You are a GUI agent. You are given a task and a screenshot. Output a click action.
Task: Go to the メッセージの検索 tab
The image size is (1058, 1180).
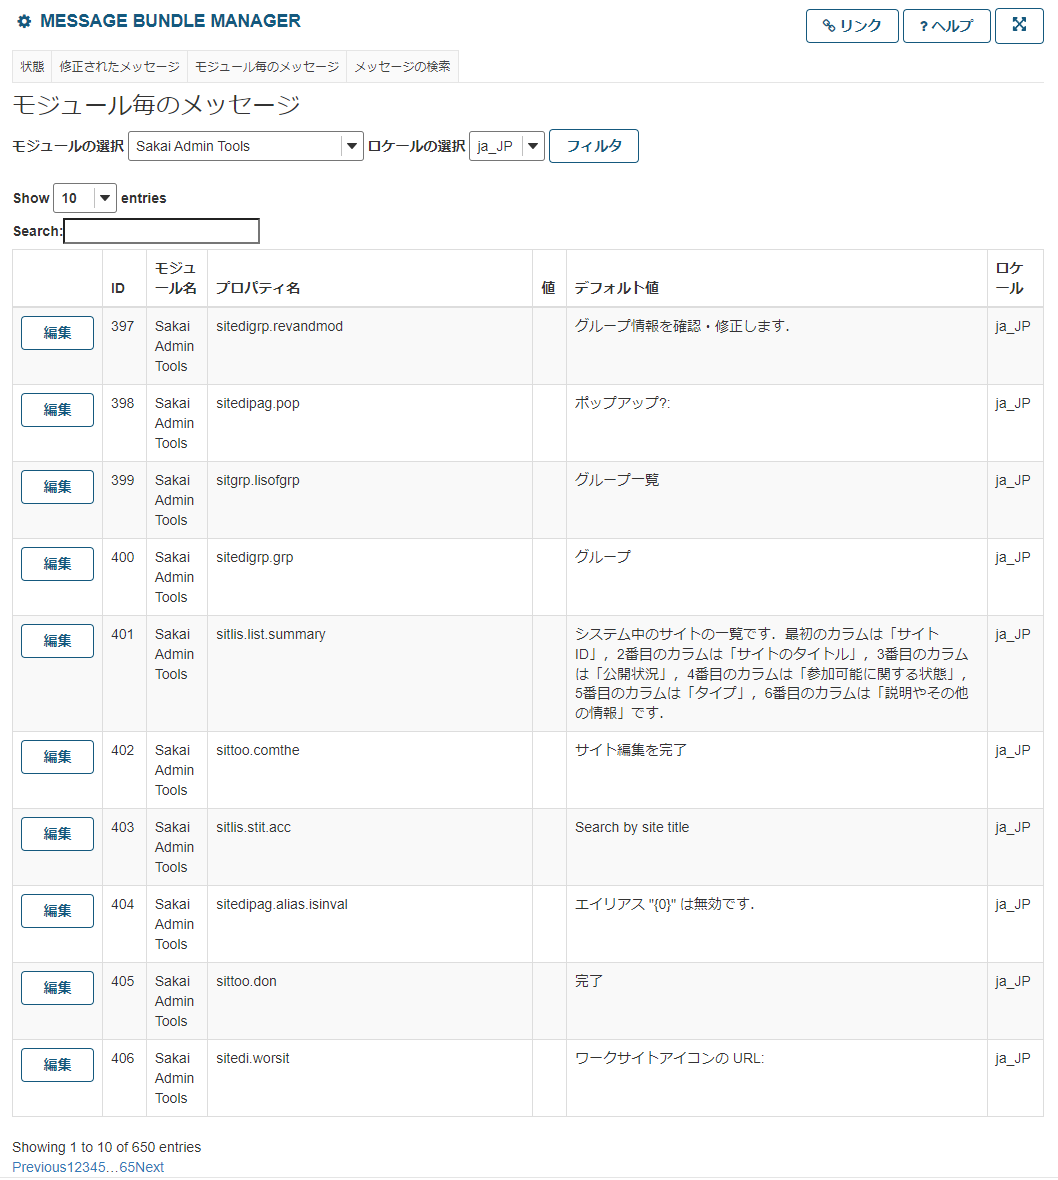[402, 67]
